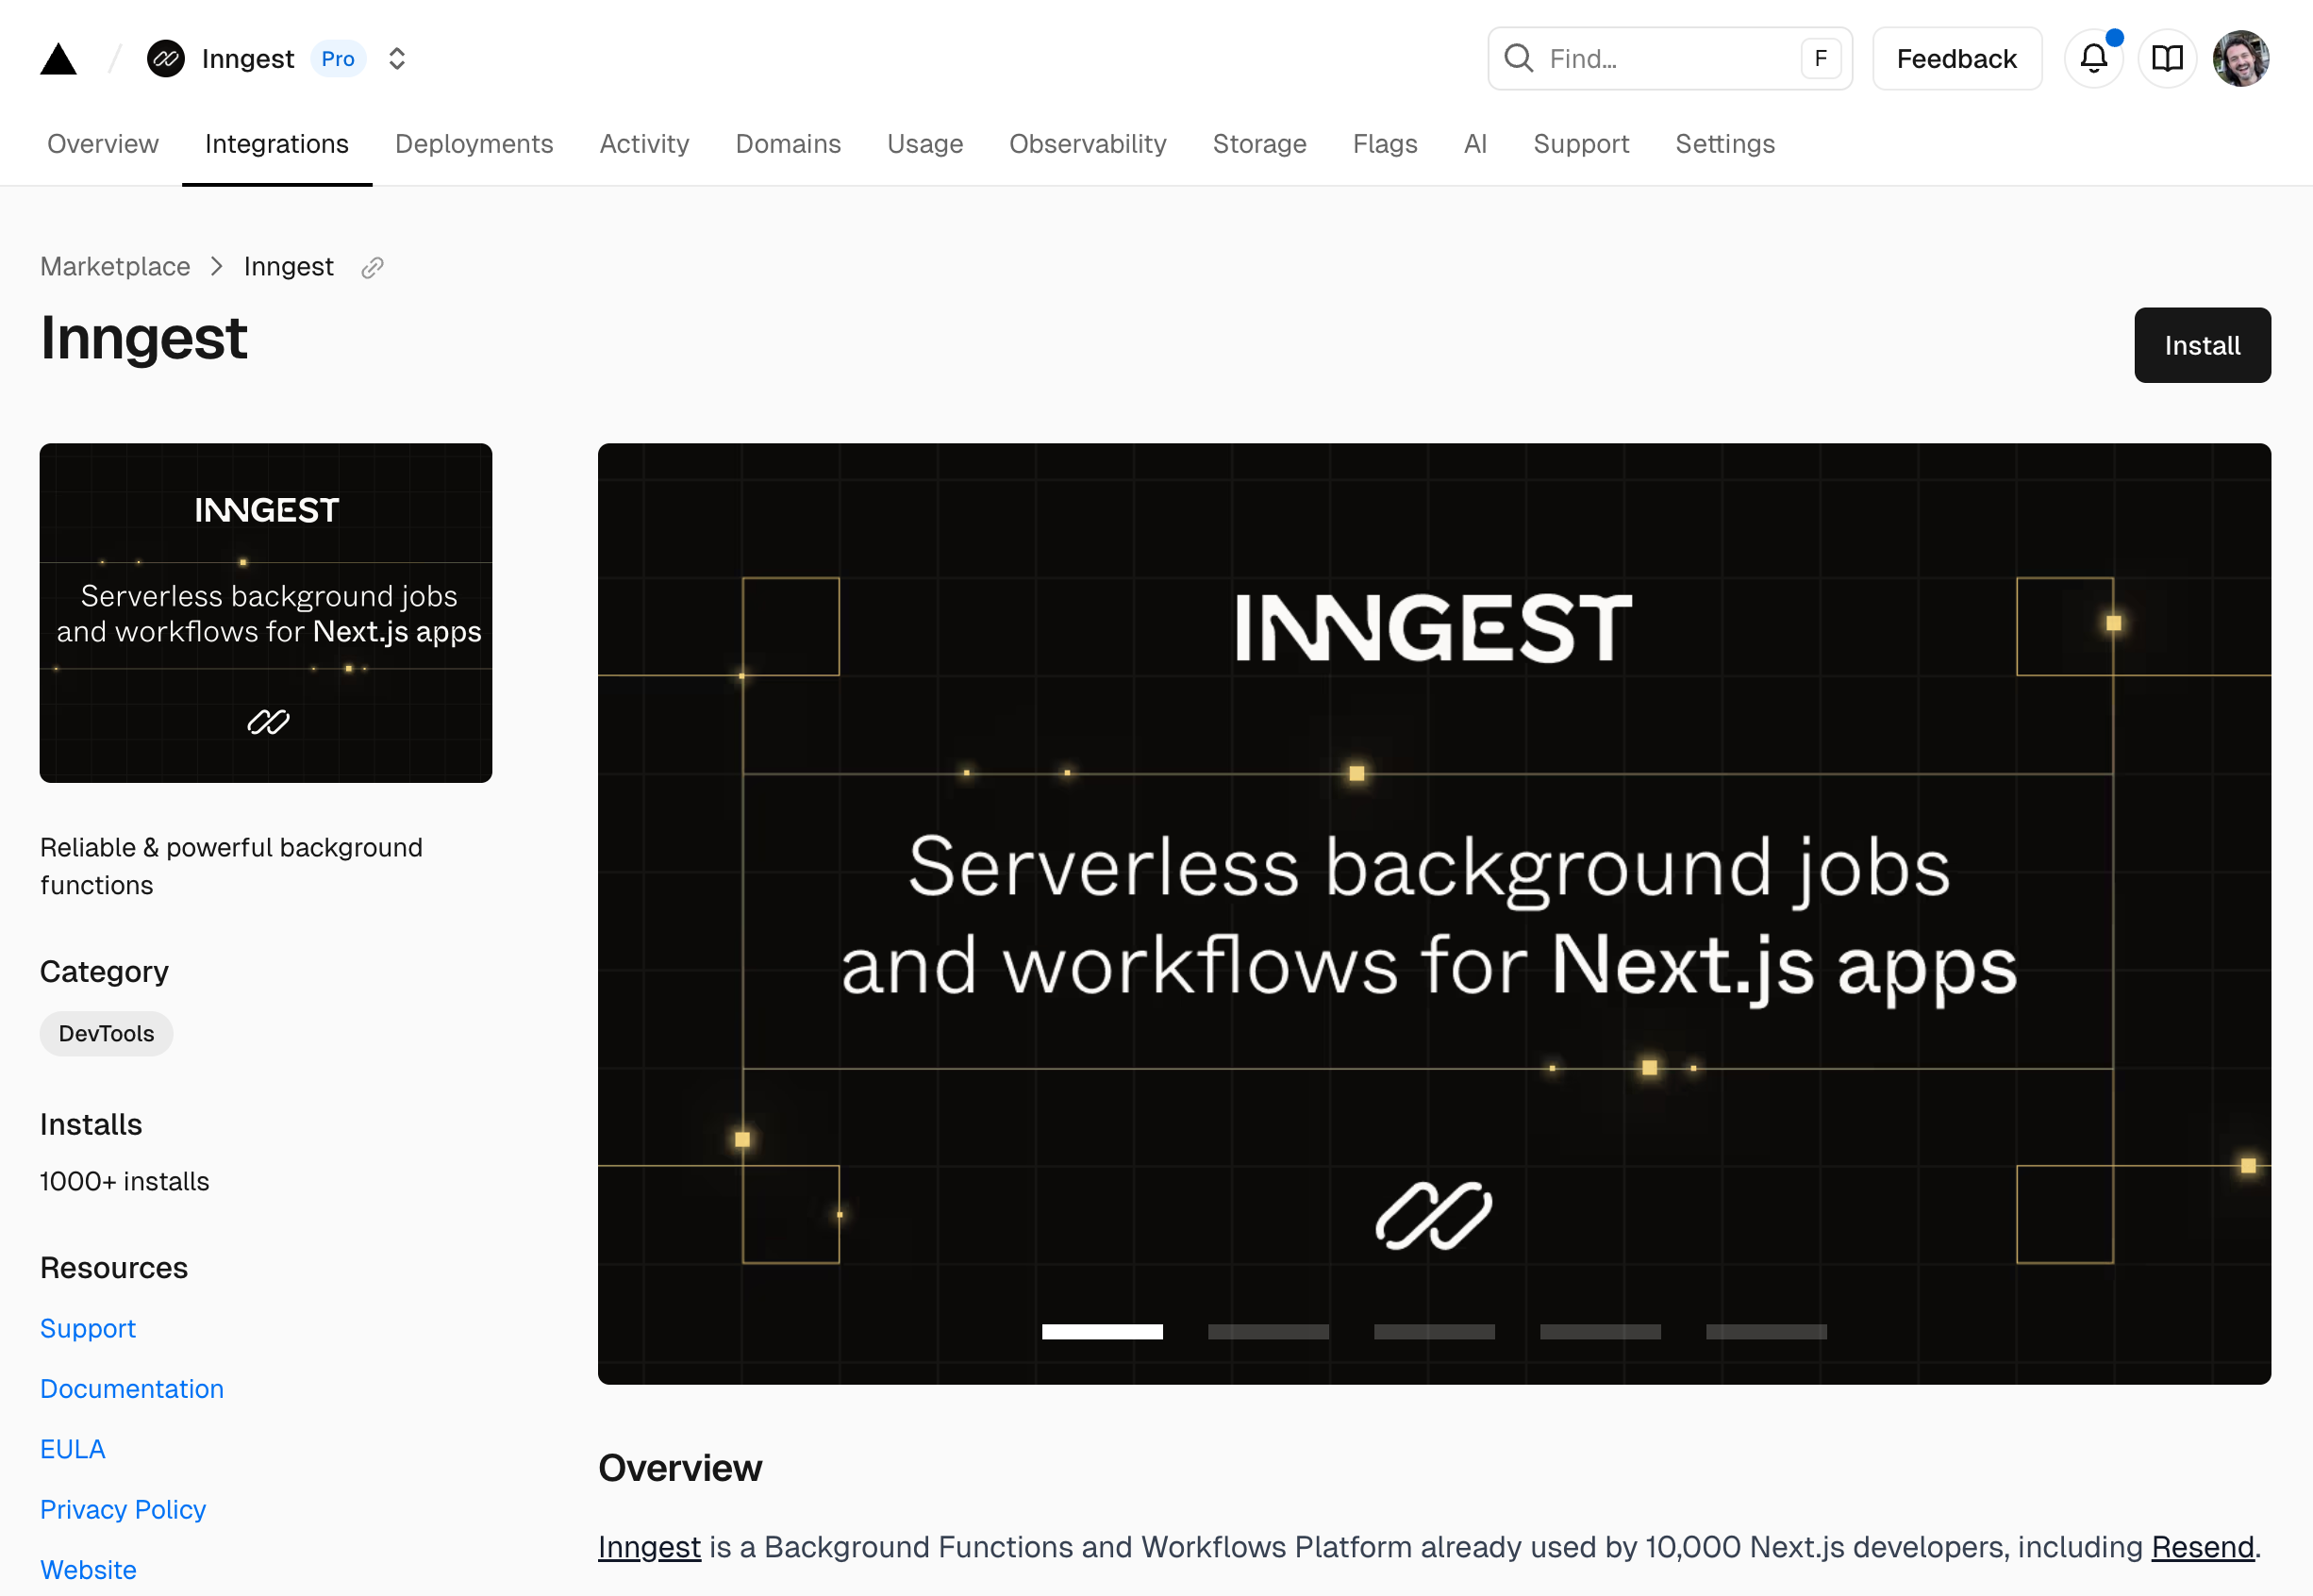2313x1596 pixels.
Task: Expand the team switcher chevrons
Action: coord(397,59)
